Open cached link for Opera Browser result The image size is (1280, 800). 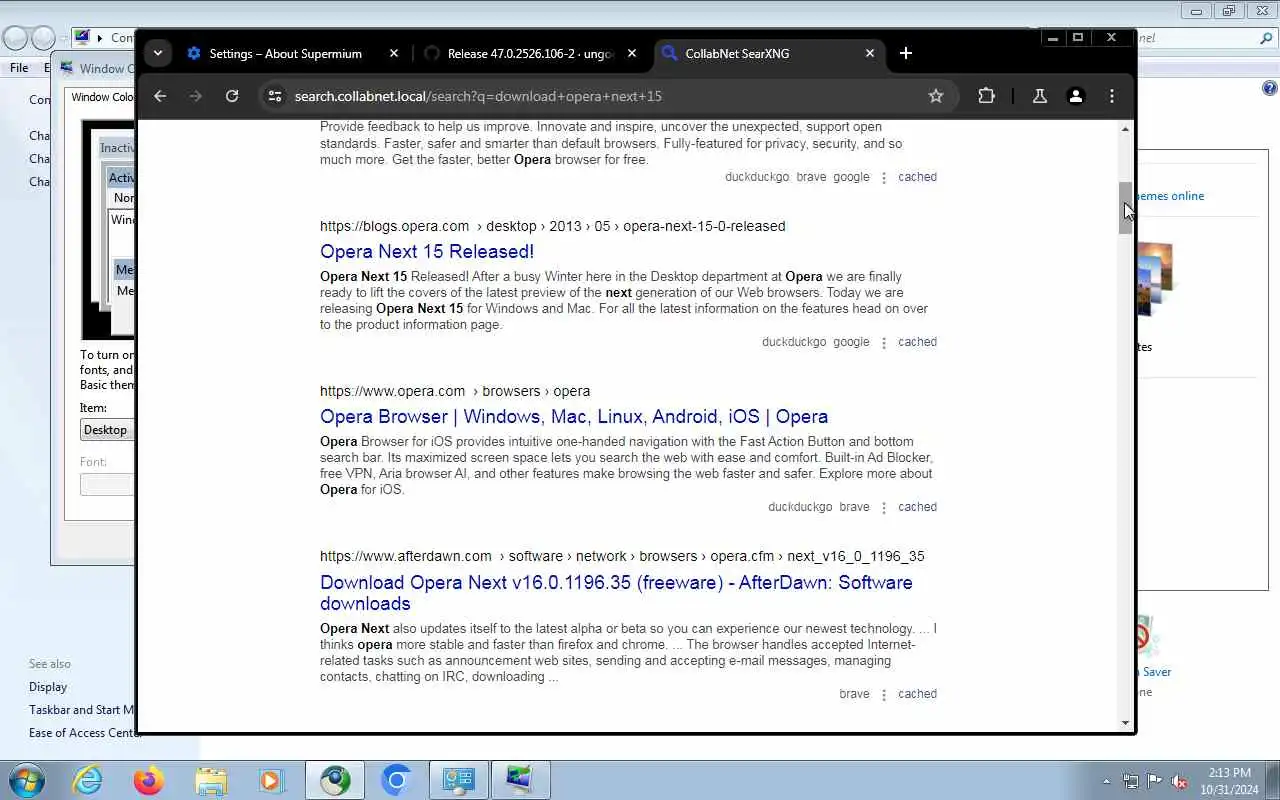(x=917, y=507)
